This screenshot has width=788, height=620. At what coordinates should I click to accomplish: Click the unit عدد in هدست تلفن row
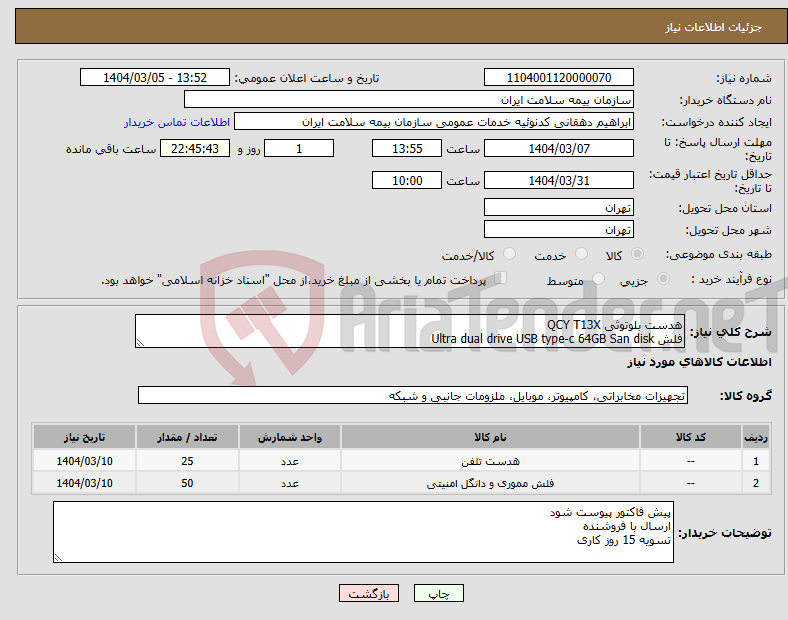pyautogui.click(x=290, y=461)
